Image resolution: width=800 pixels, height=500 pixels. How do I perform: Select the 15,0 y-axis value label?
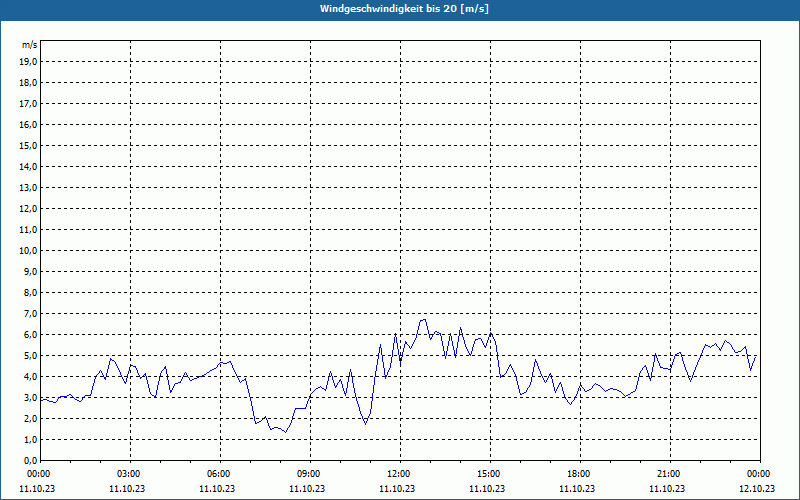click(x=28, y=145)
